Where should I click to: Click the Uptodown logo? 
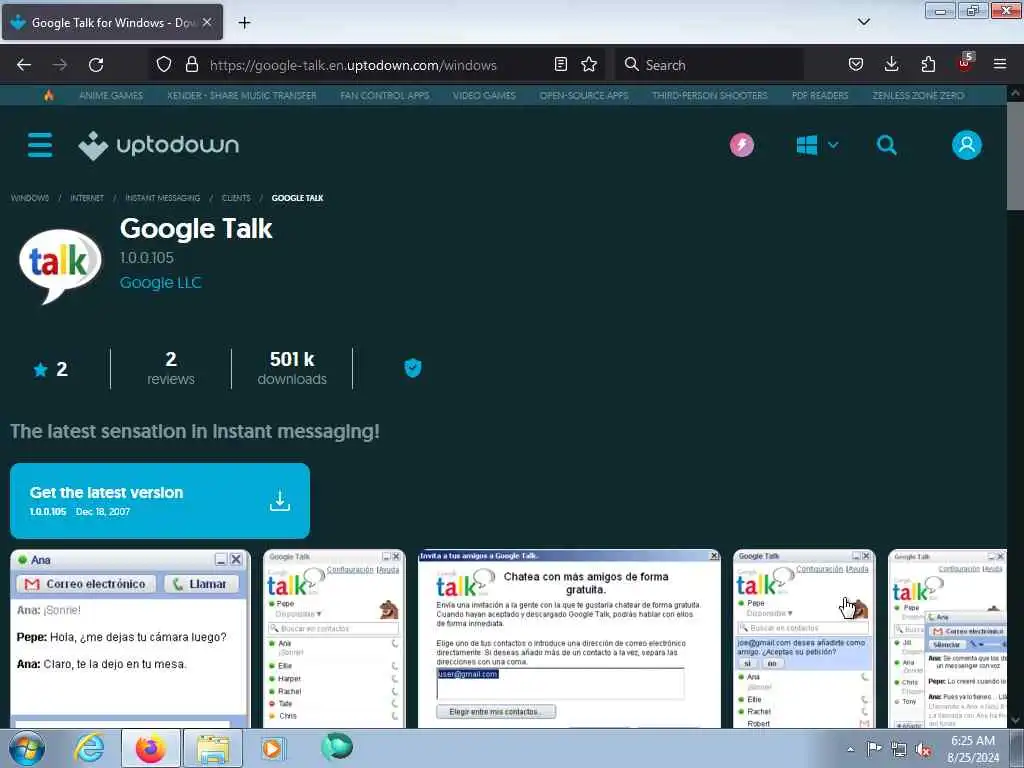pos(158,145)
